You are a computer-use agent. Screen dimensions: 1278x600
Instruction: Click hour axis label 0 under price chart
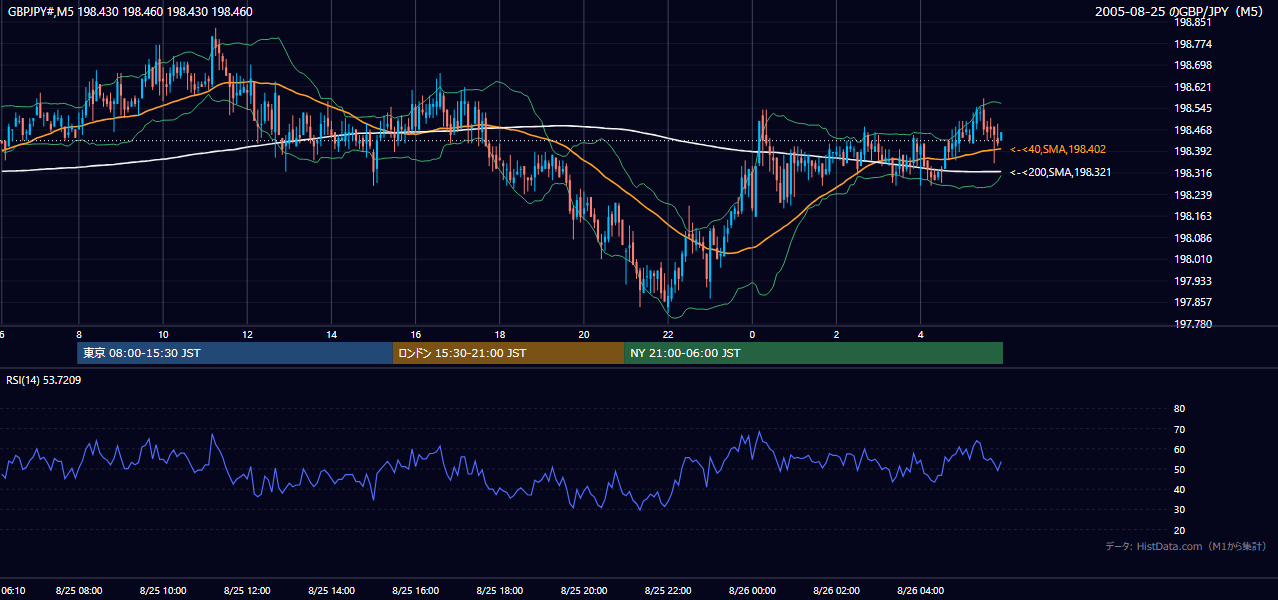click(x=752, y=335)
